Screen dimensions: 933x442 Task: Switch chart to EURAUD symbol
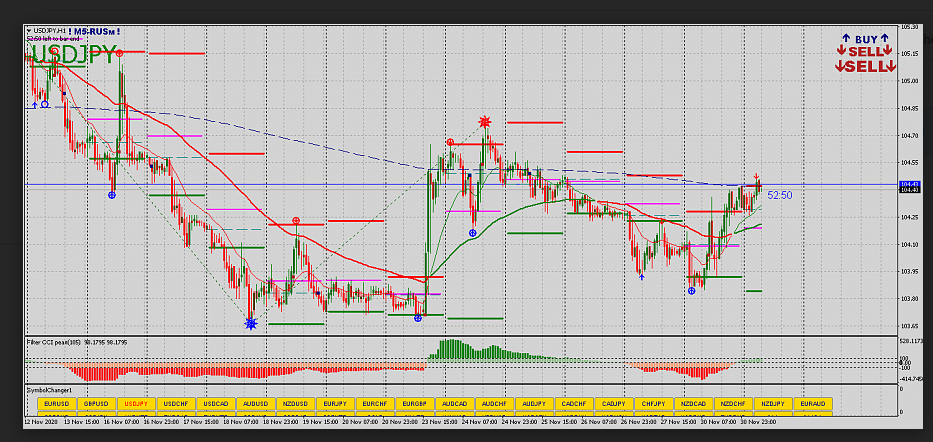[812, 403]
